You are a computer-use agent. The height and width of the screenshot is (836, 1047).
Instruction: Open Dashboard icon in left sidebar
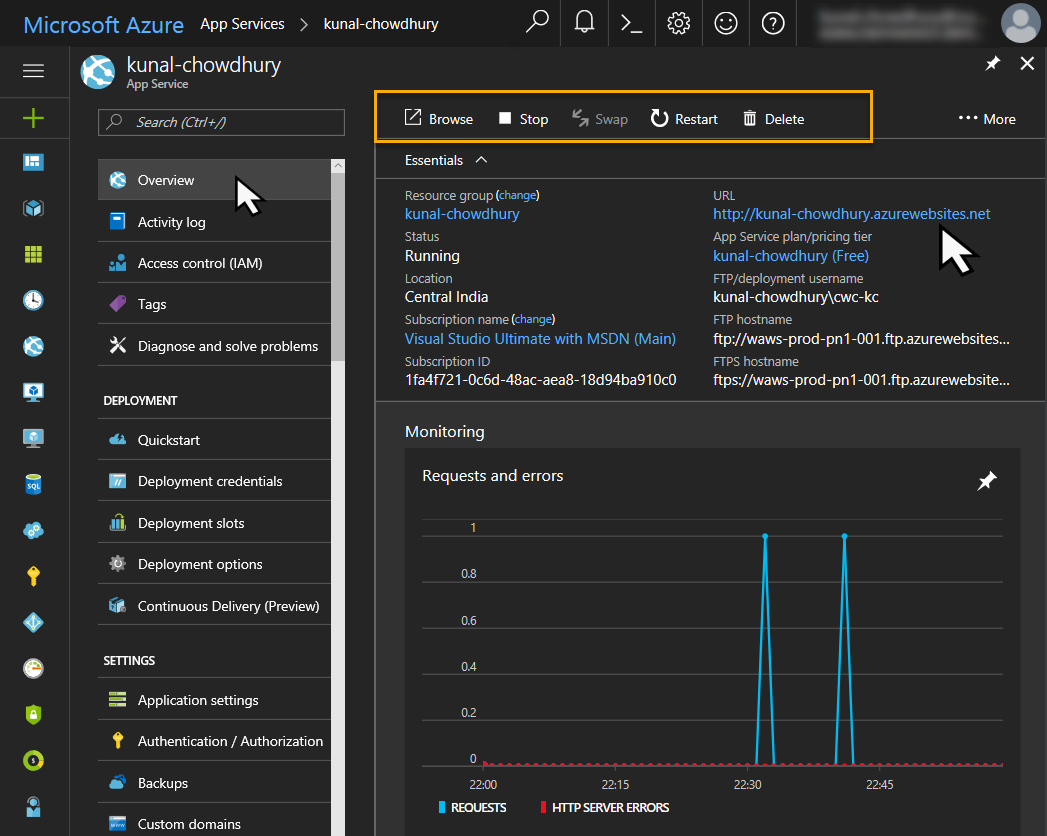[x=33, y=162]
